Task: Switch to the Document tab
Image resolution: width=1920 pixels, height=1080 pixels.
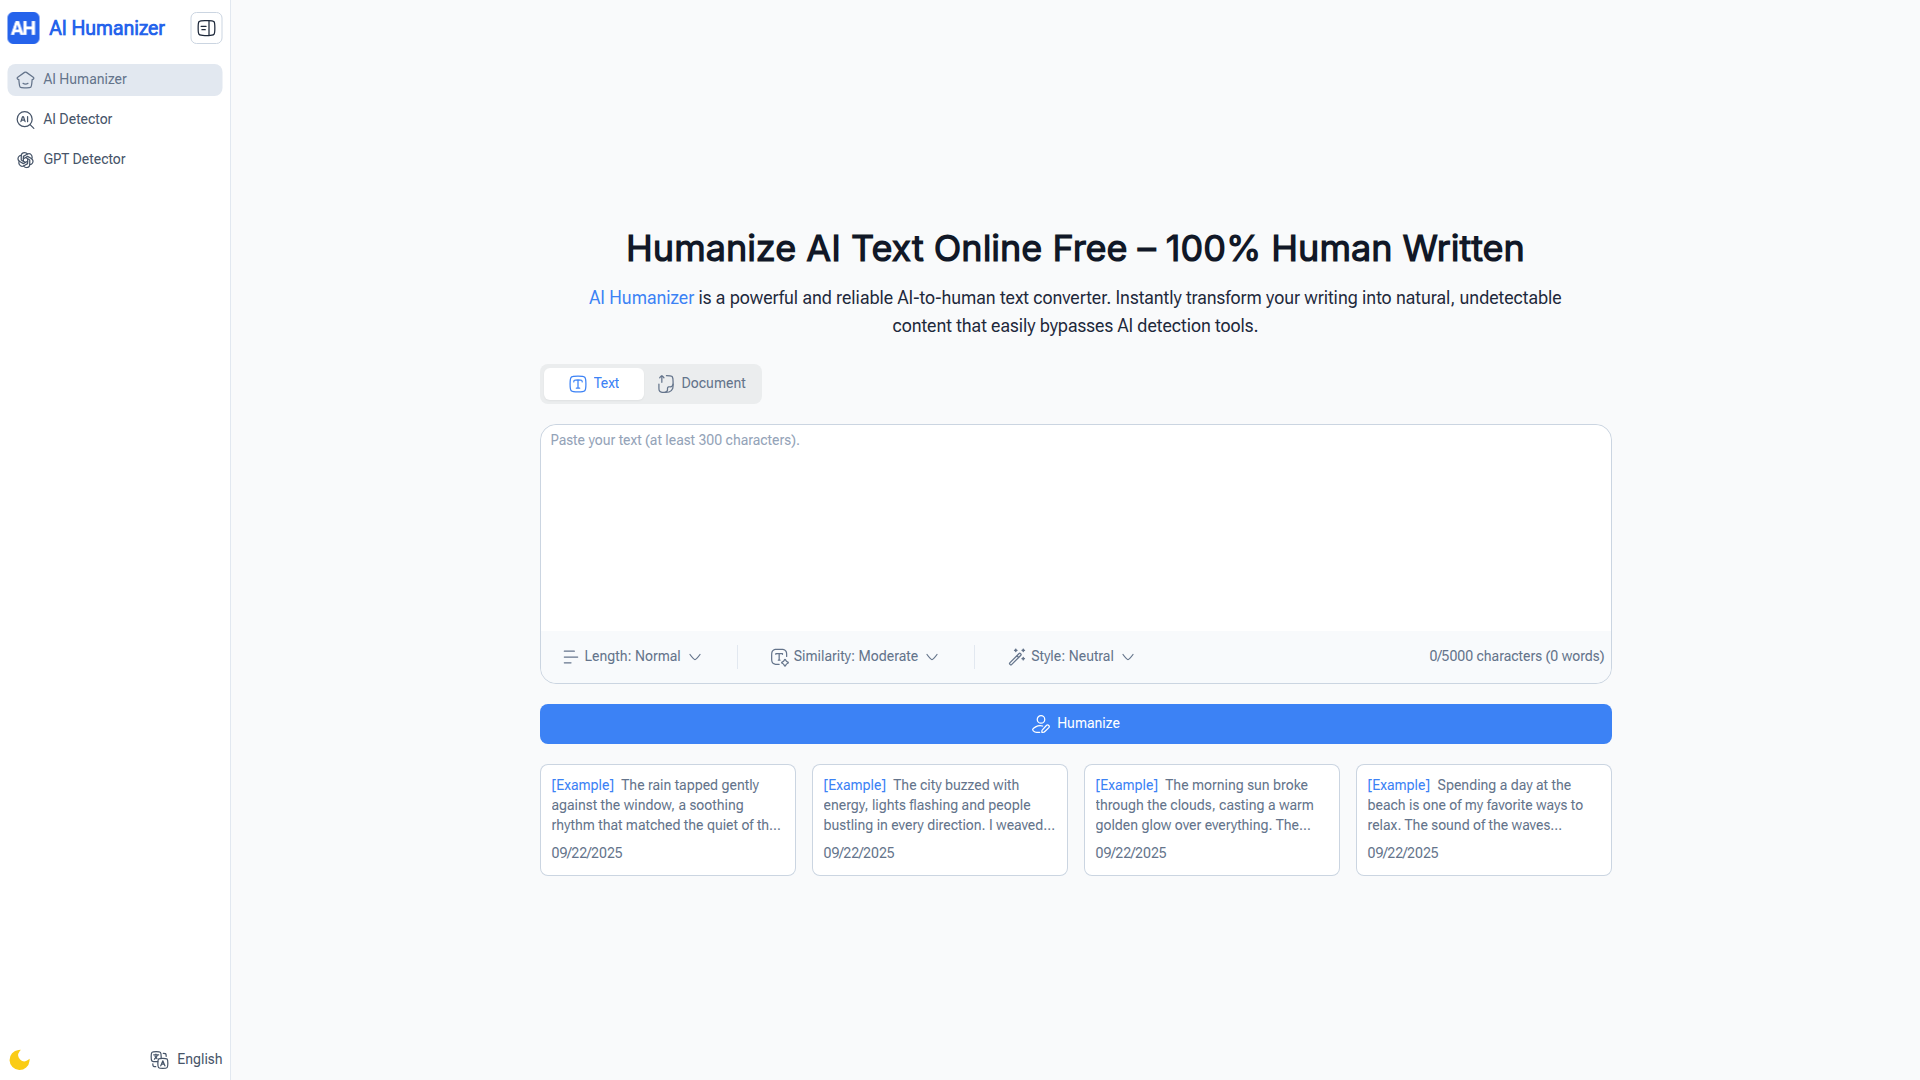Action: click(702, 384)
